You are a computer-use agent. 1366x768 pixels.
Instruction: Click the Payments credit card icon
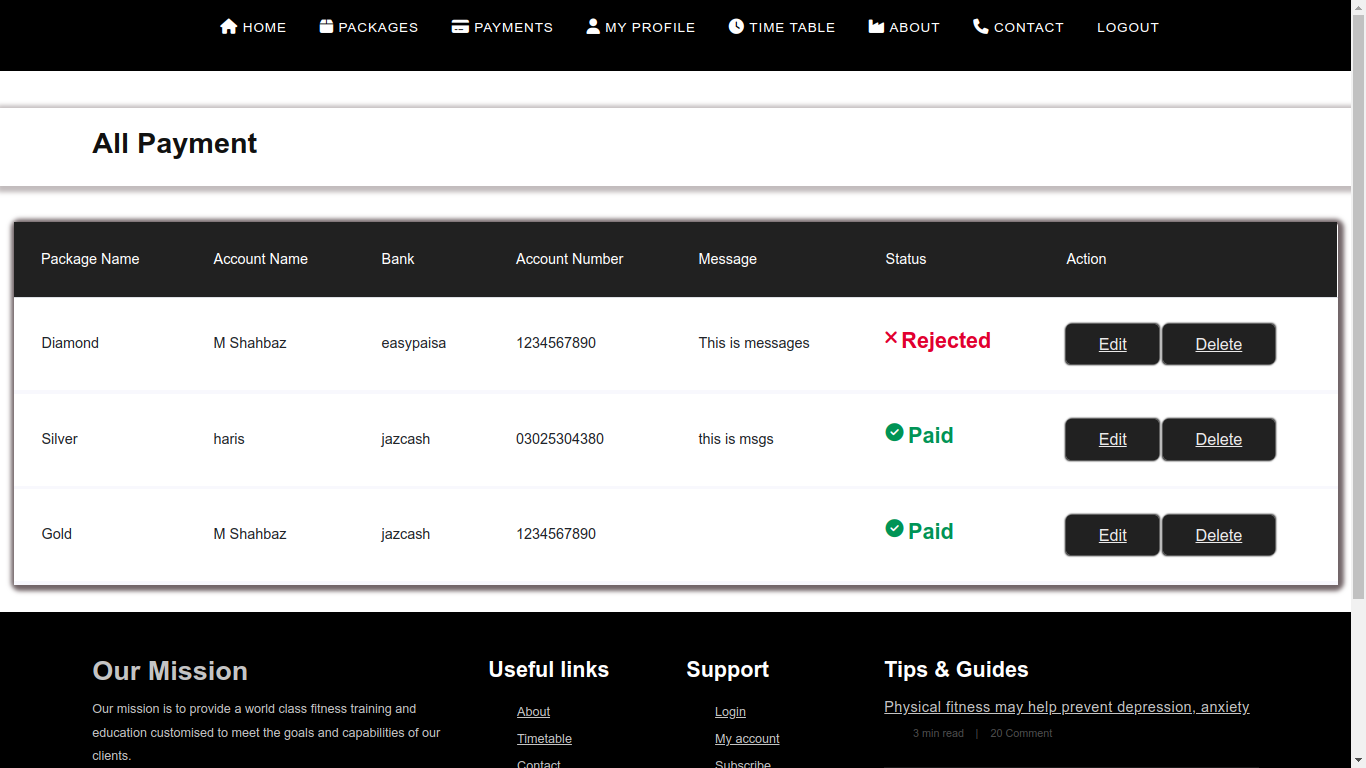[x=460, y=27]
